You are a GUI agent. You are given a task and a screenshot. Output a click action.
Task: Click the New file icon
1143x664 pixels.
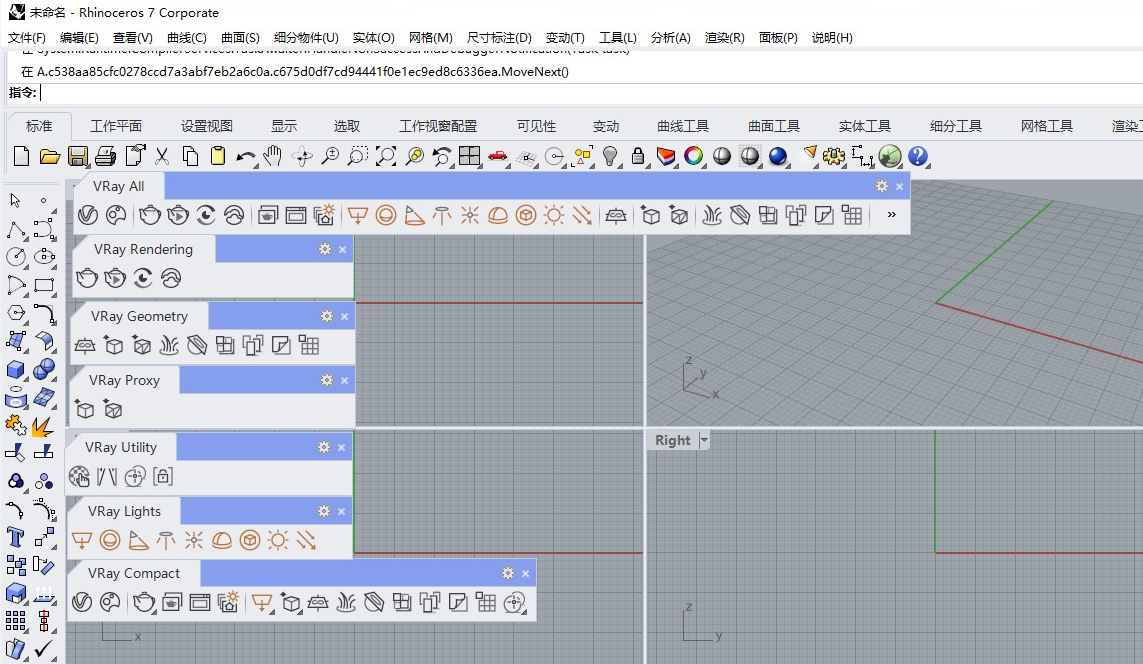tap(21, 156)
